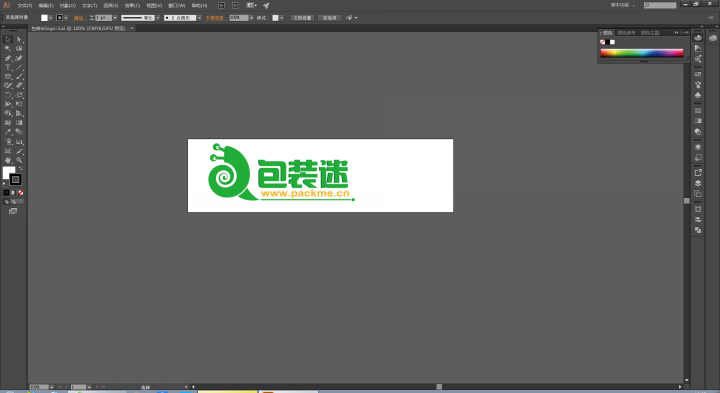Click the swap fill and stroke arrows
This screenshot has height=393, width=720.
[x=21, y=168]
